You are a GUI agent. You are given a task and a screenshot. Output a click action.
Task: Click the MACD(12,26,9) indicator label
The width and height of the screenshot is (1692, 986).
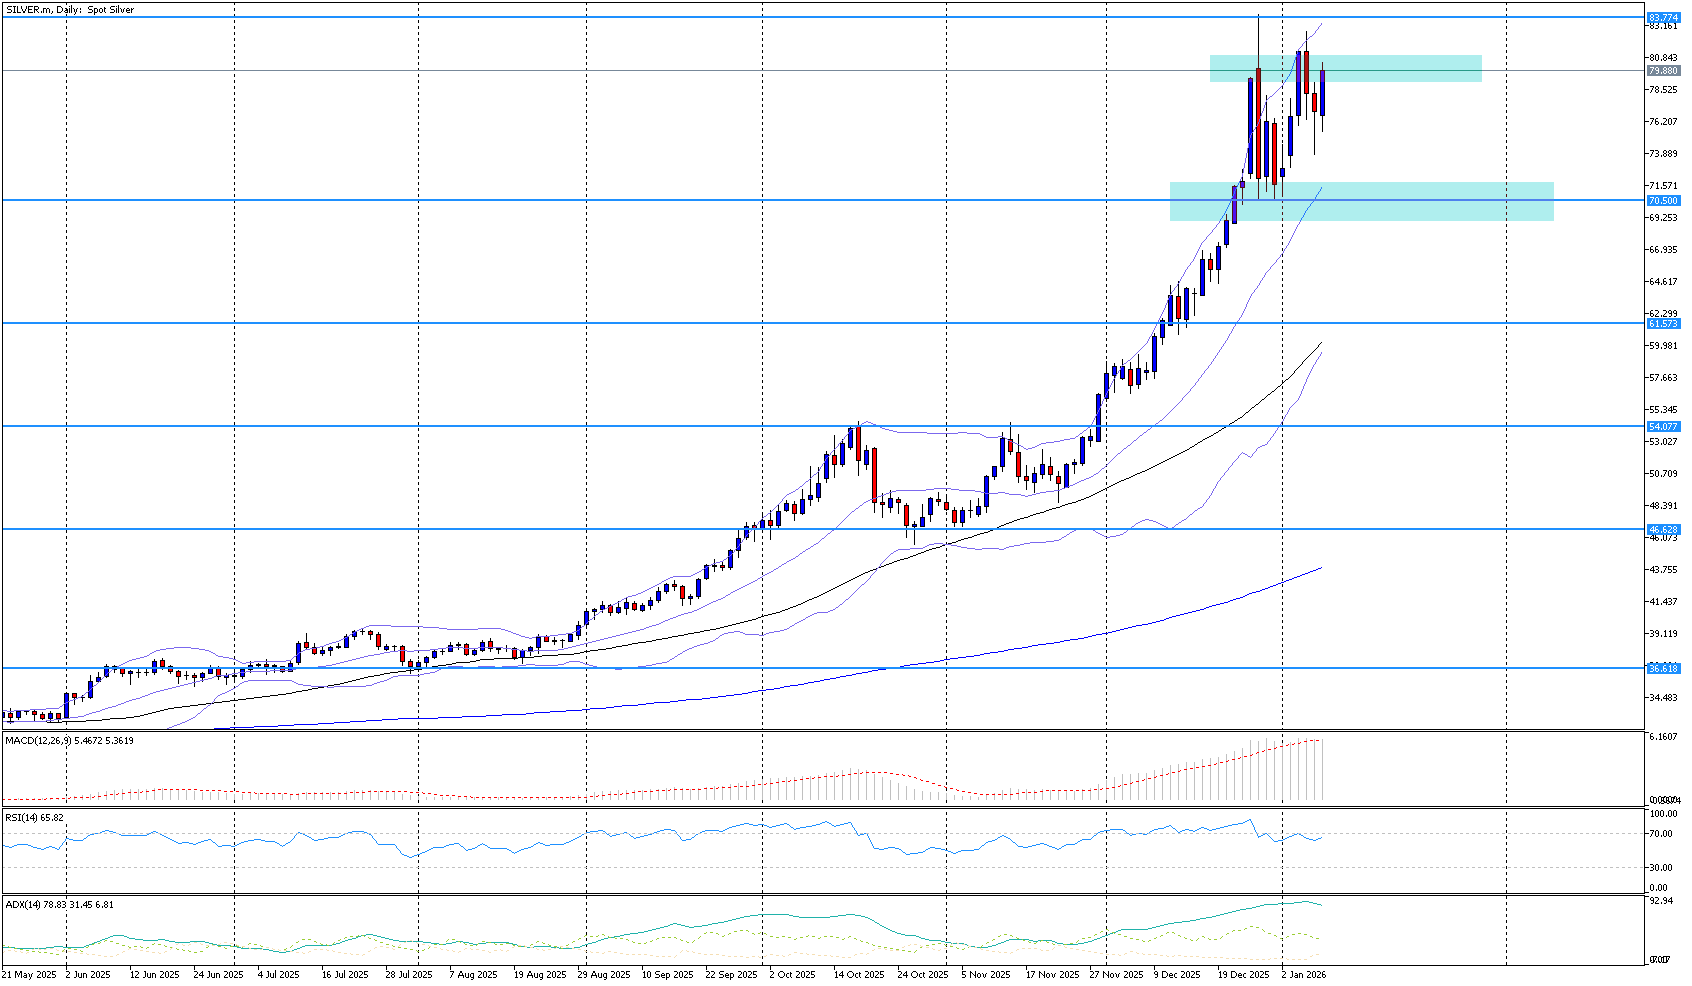pyautogui.click(x=69, y=741)
